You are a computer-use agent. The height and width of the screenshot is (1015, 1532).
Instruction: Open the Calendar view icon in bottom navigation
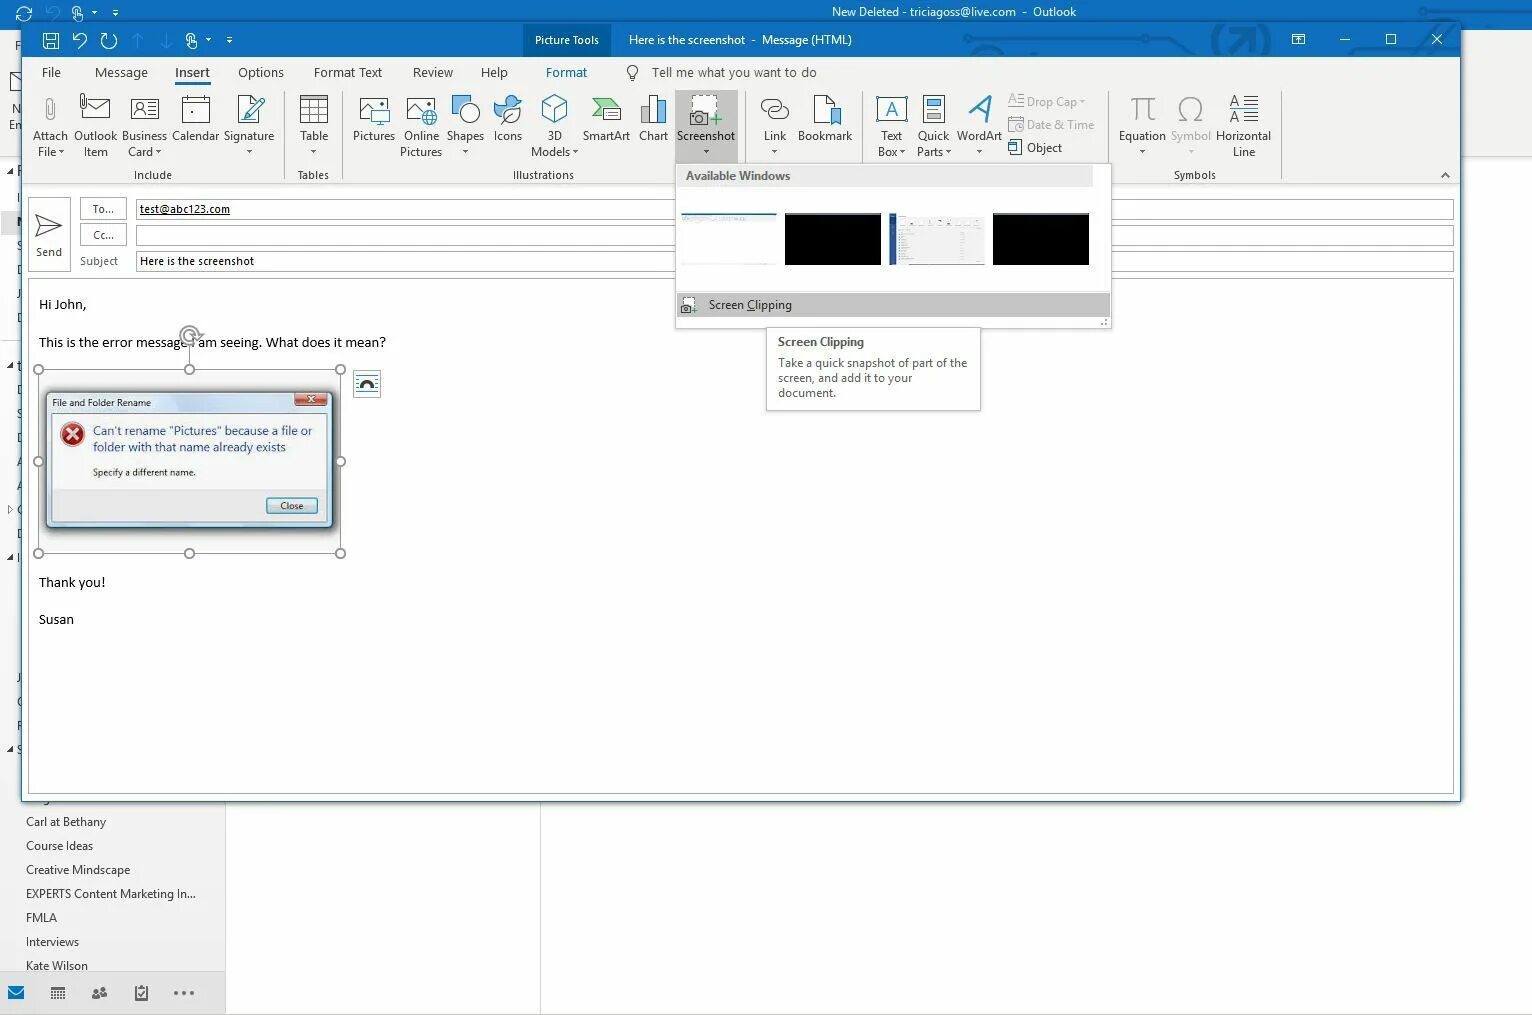coord(58,993)
